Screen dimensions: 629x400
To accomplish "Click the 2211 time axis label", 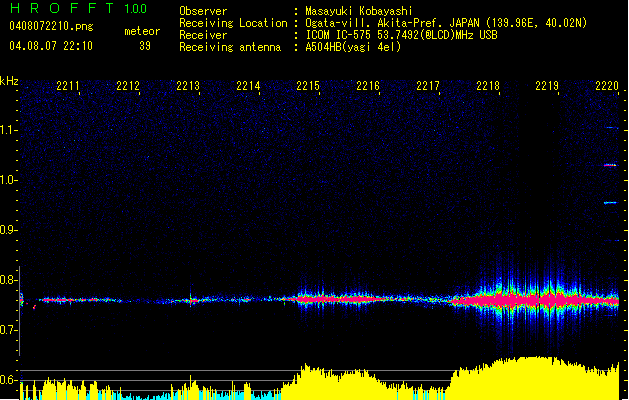I will (x=68, y=85).
